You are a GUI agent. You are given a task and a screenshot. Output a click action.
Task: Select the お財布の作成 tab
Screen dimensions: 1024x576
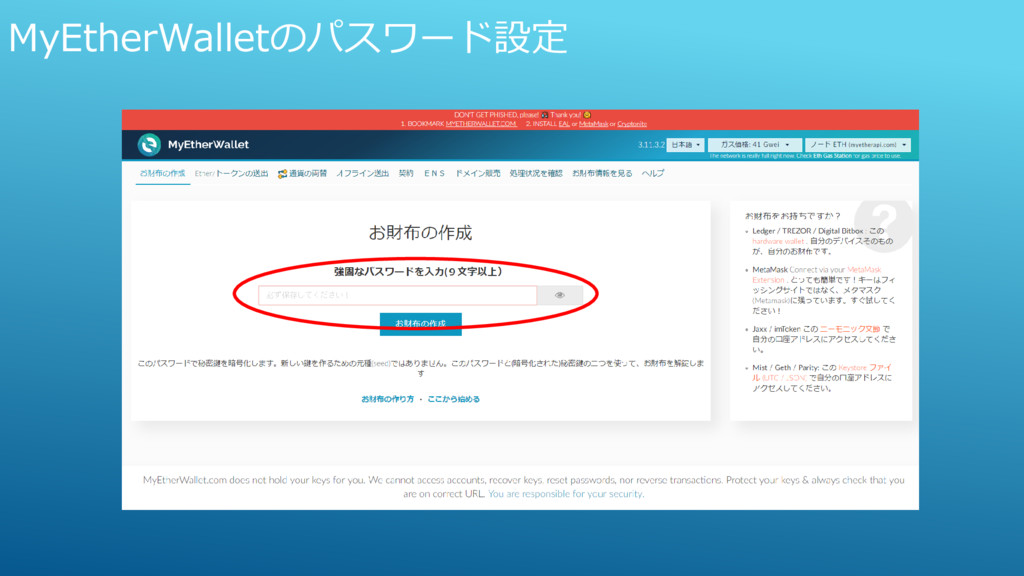point(163,173)
